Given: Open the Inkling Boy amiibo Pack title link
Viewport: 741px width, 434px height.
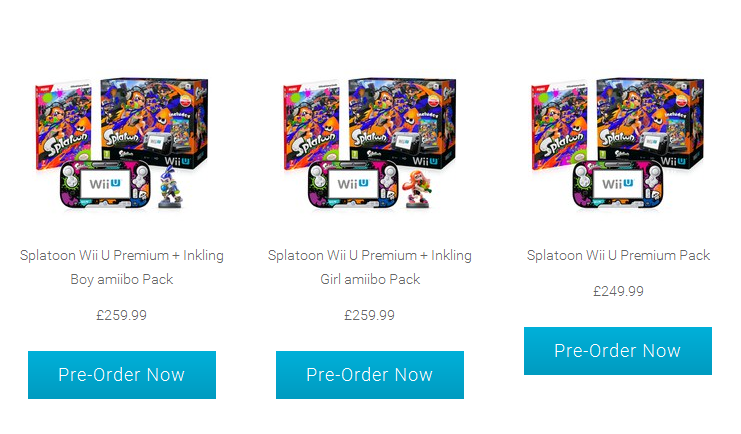Looking at the screenshot, I should click(122, 267).
